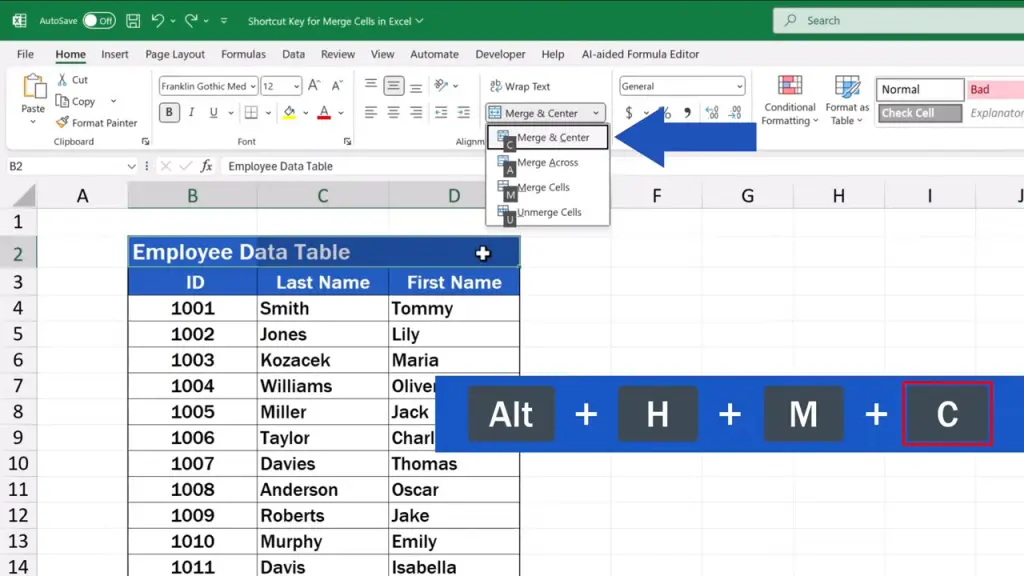Apply the Bad cell style

994,90
